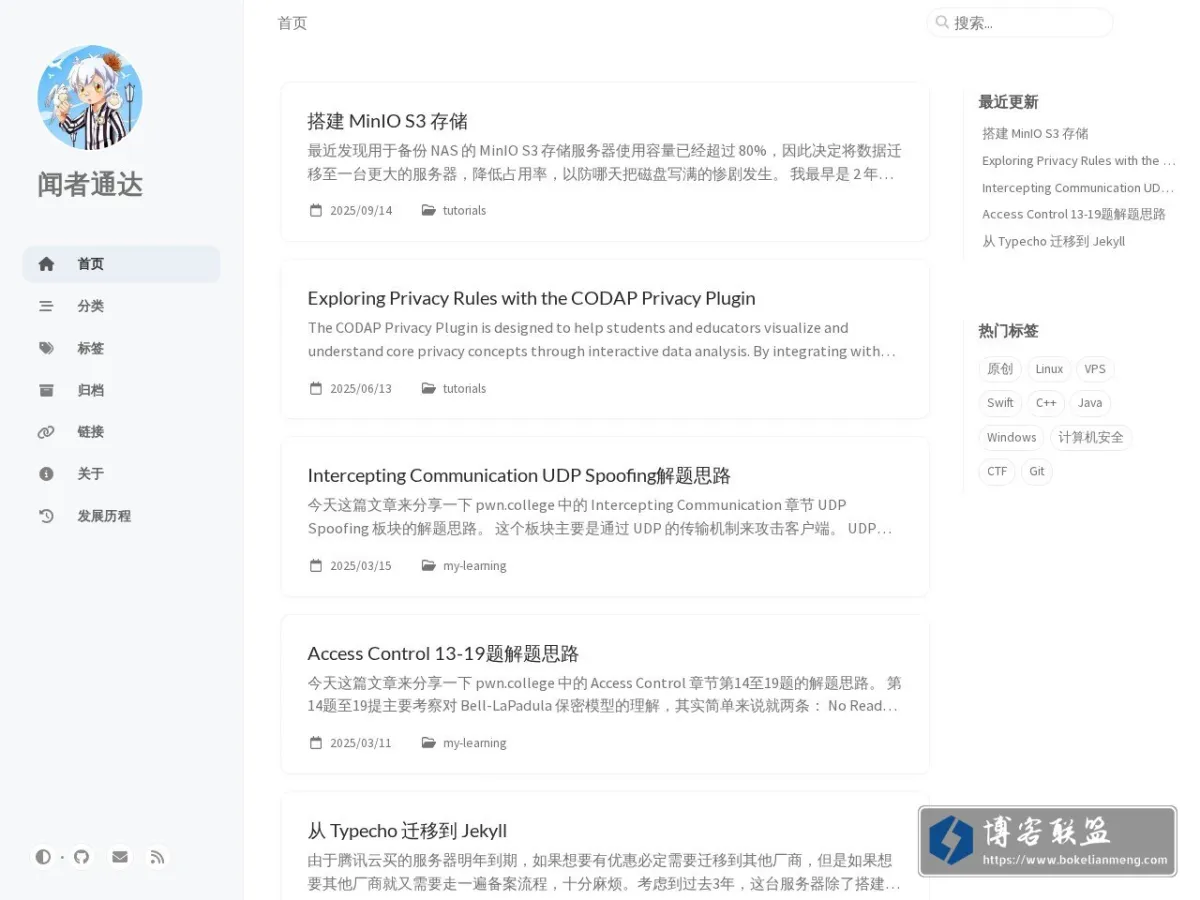Click the info circle icon in sidebar
This screenshot has height=900, width=1200.
coord(46,474)
